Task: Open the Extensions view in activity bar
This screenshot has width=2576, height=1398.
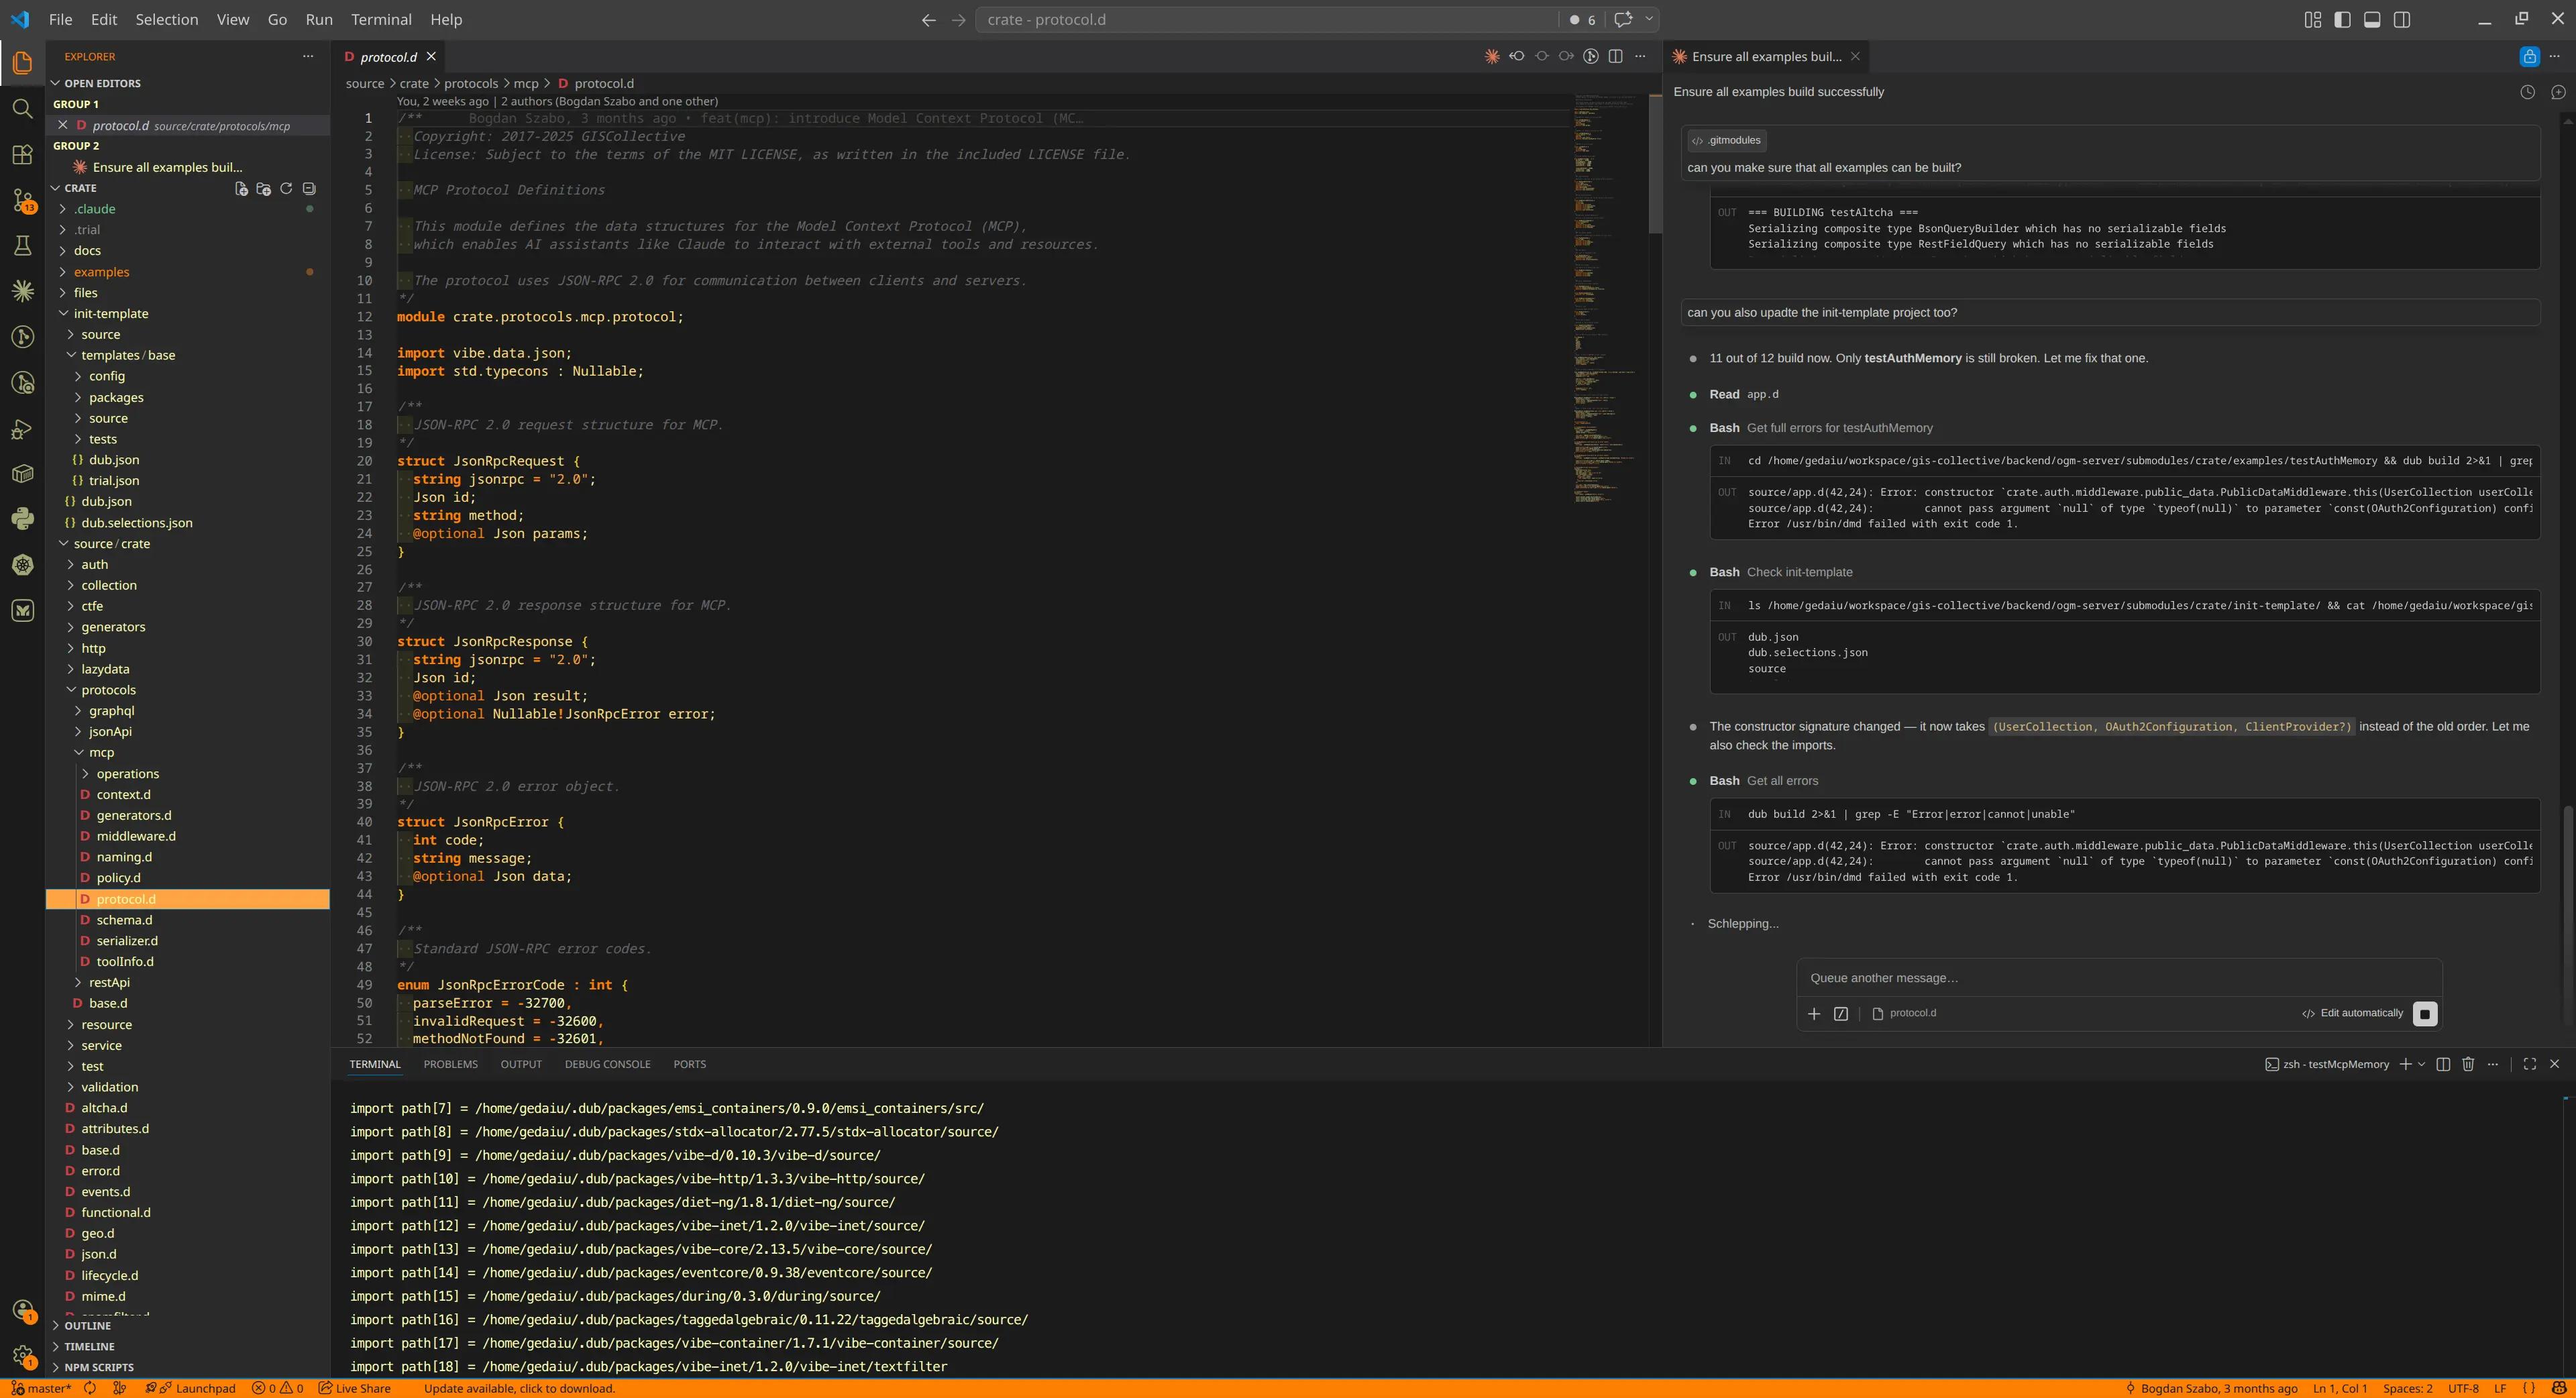Action: (x=22, y=154)
